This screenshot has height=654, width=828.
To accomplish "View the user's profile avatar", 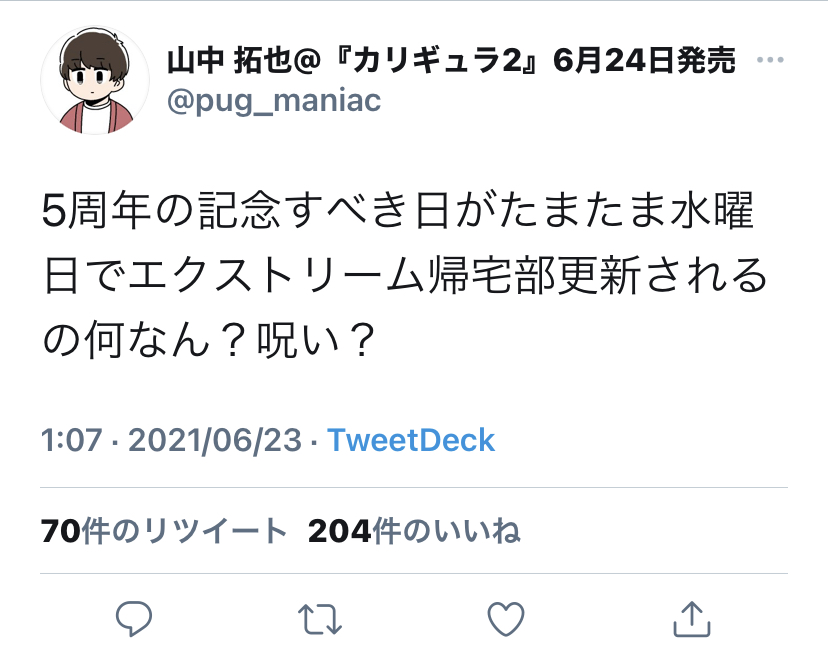I will (95, 80).
